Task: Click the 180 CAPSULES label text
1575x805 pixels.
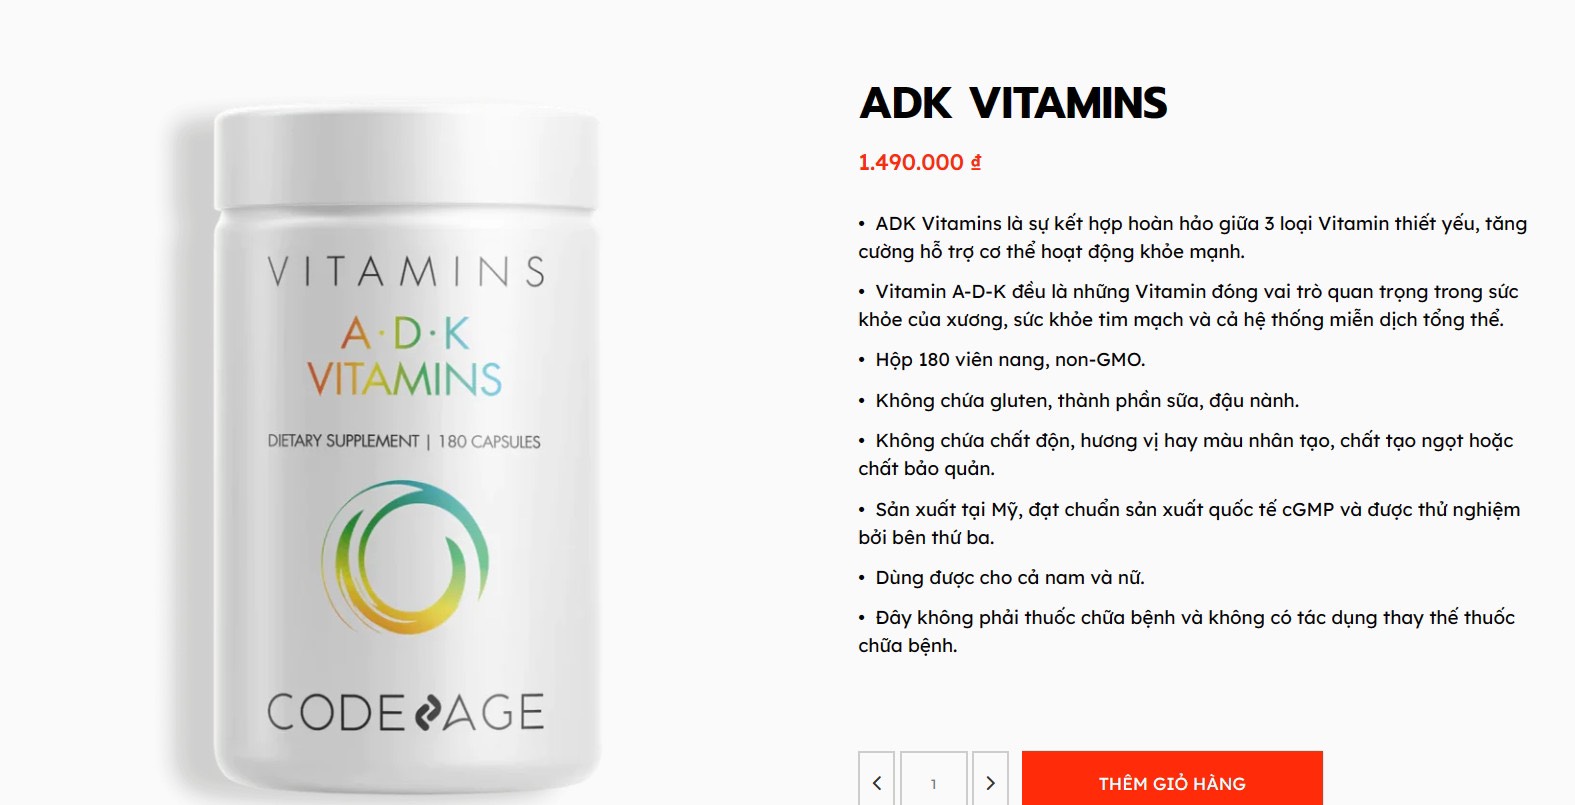Action: (x=489, y=441)
